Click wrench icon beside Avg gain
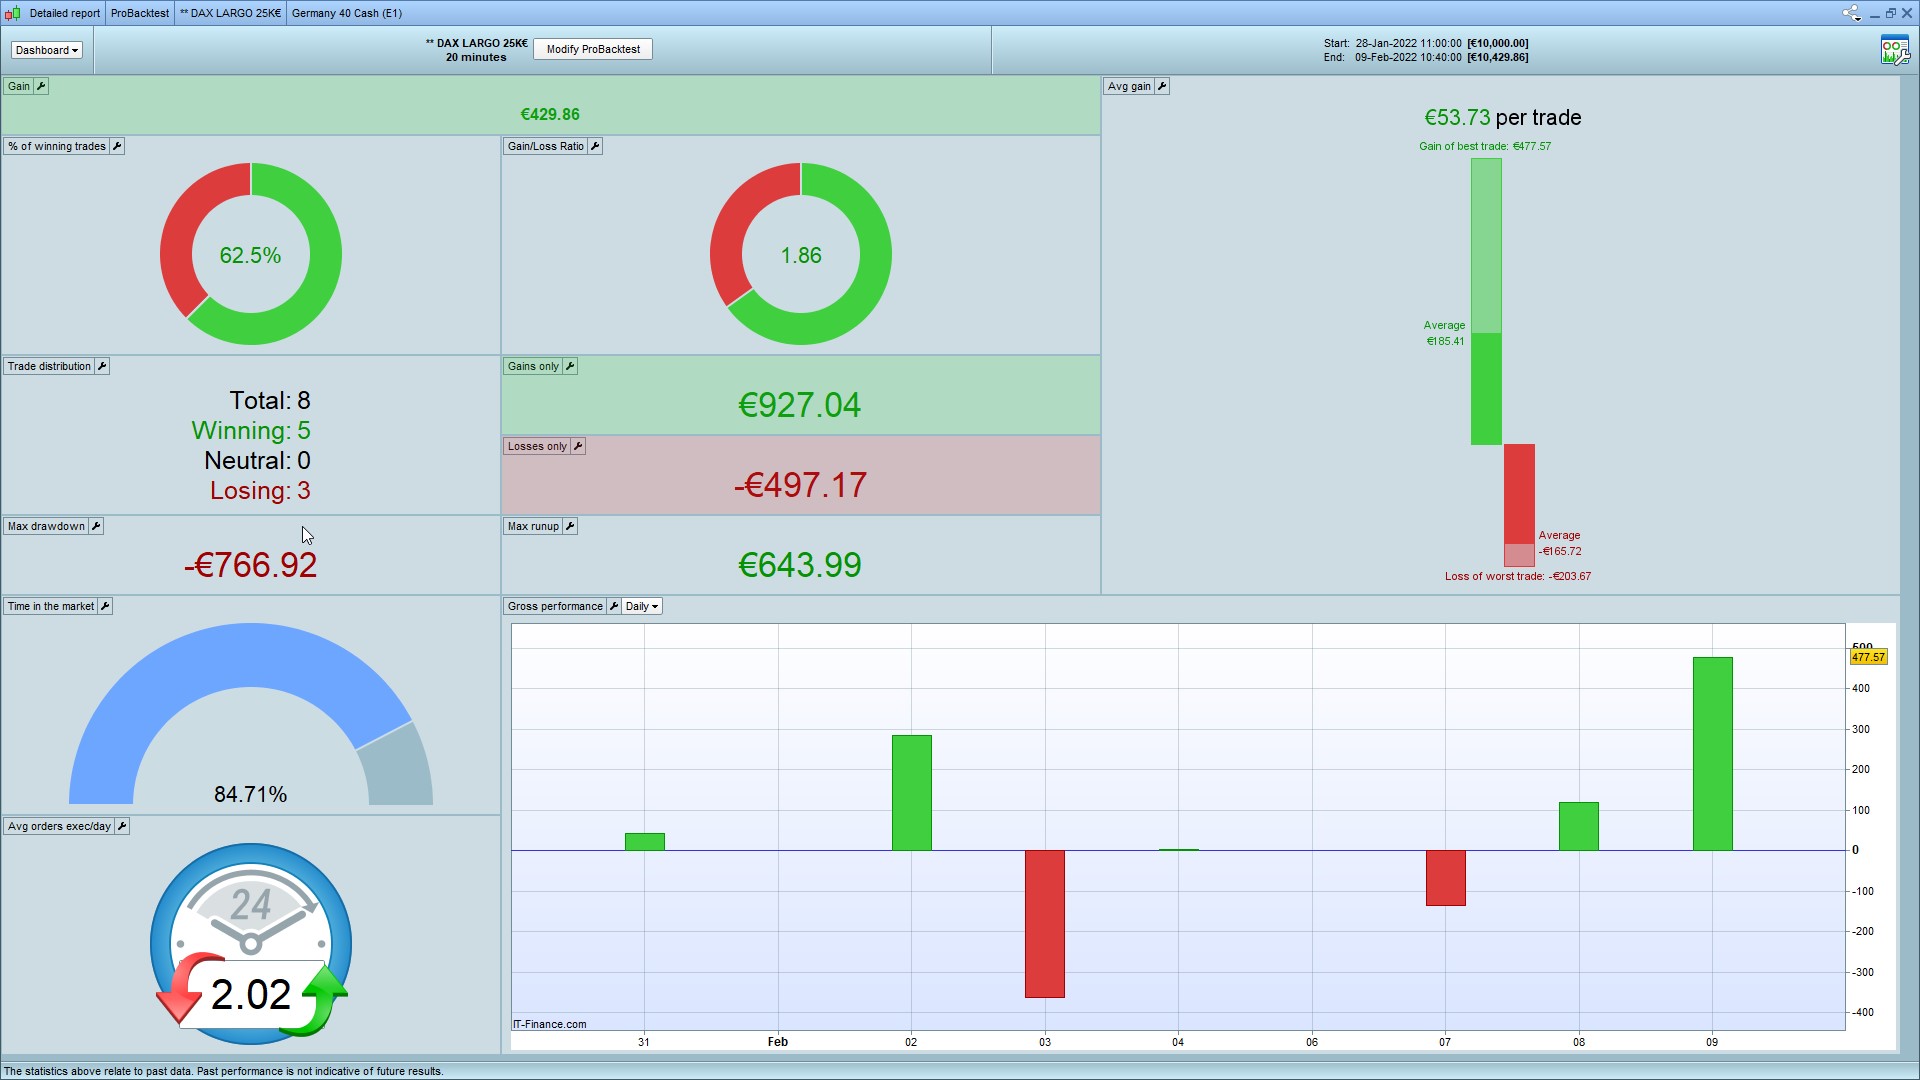 1162,86
